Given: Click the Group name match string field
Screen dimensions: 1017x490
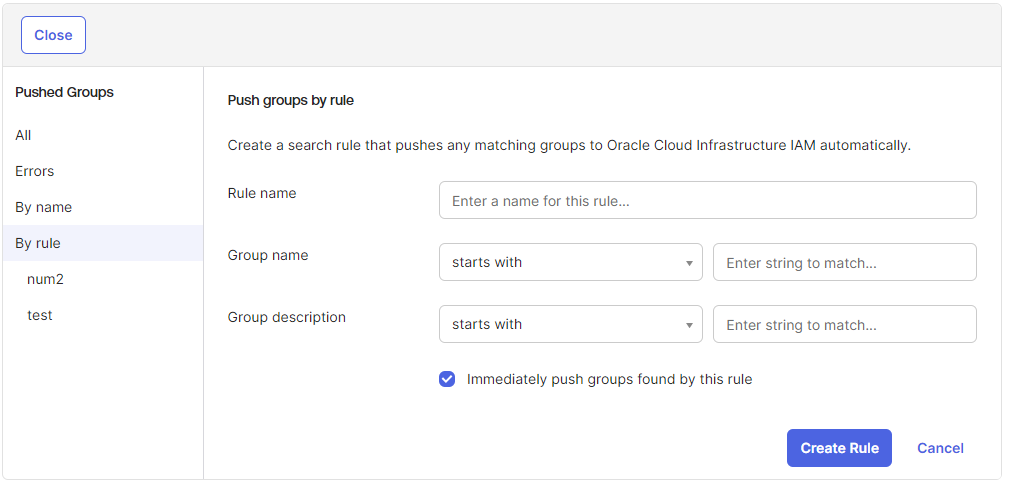Looking at the screenshot, I should (844, 262).
